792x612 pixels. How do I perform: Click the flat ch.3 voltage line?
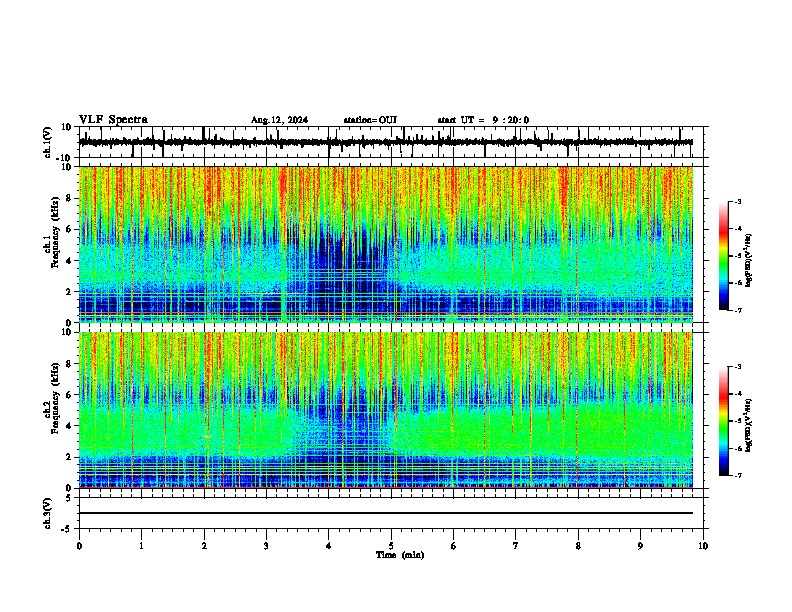[386, 513]
